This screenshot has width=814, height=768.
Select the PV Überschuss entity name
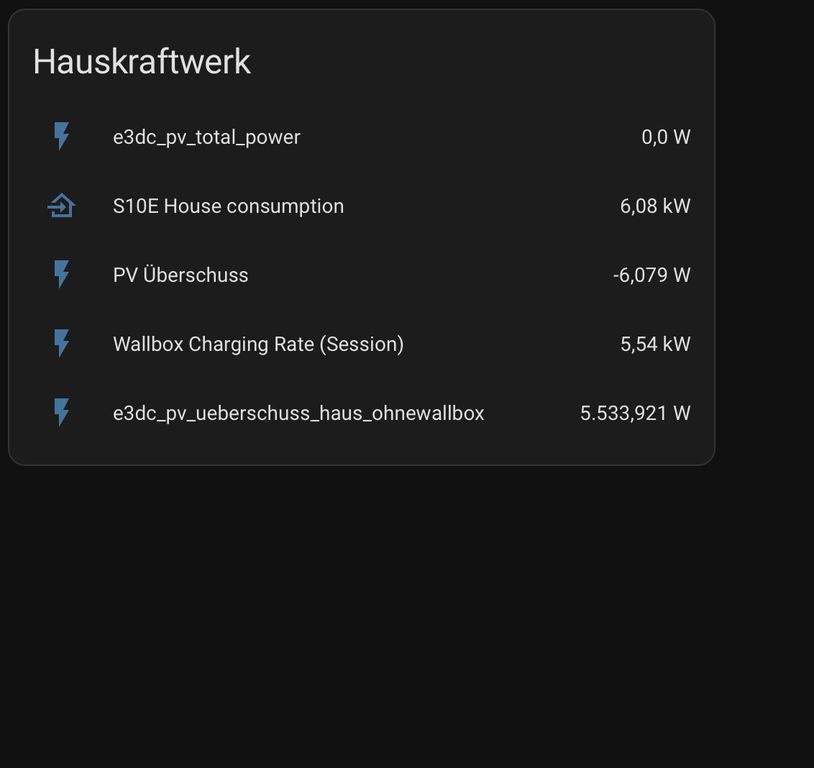pyautogui.click(x=180, y=275)
